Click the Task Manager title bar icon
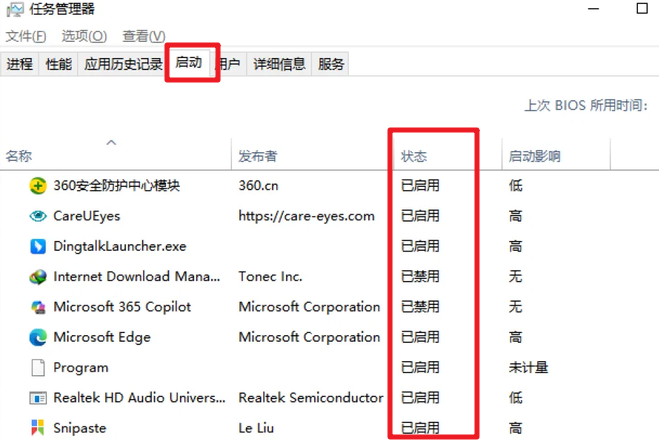This screenshot has width=659, height=440. click(x=15, y=9)
